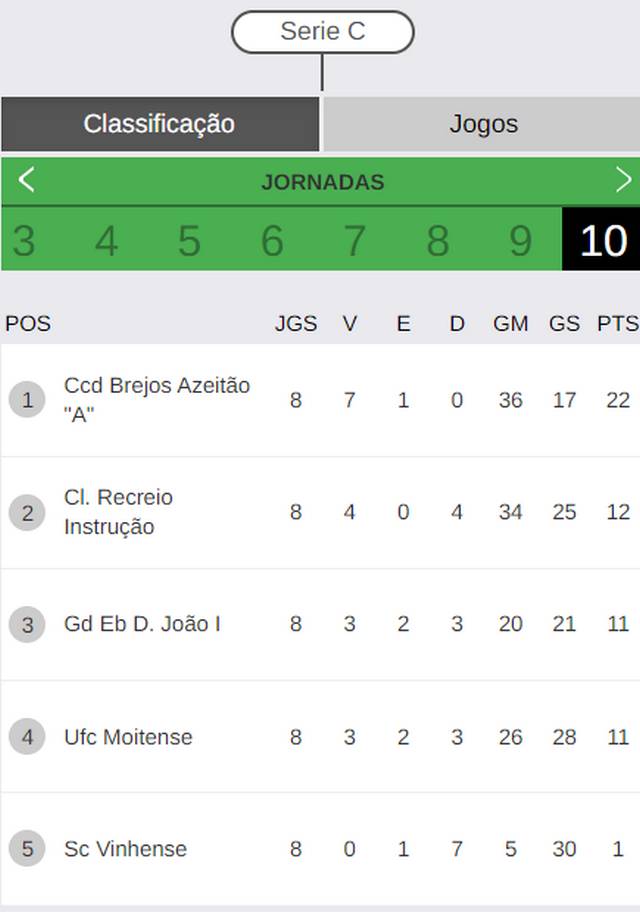Select jornada 4

(x=106, y=240)
